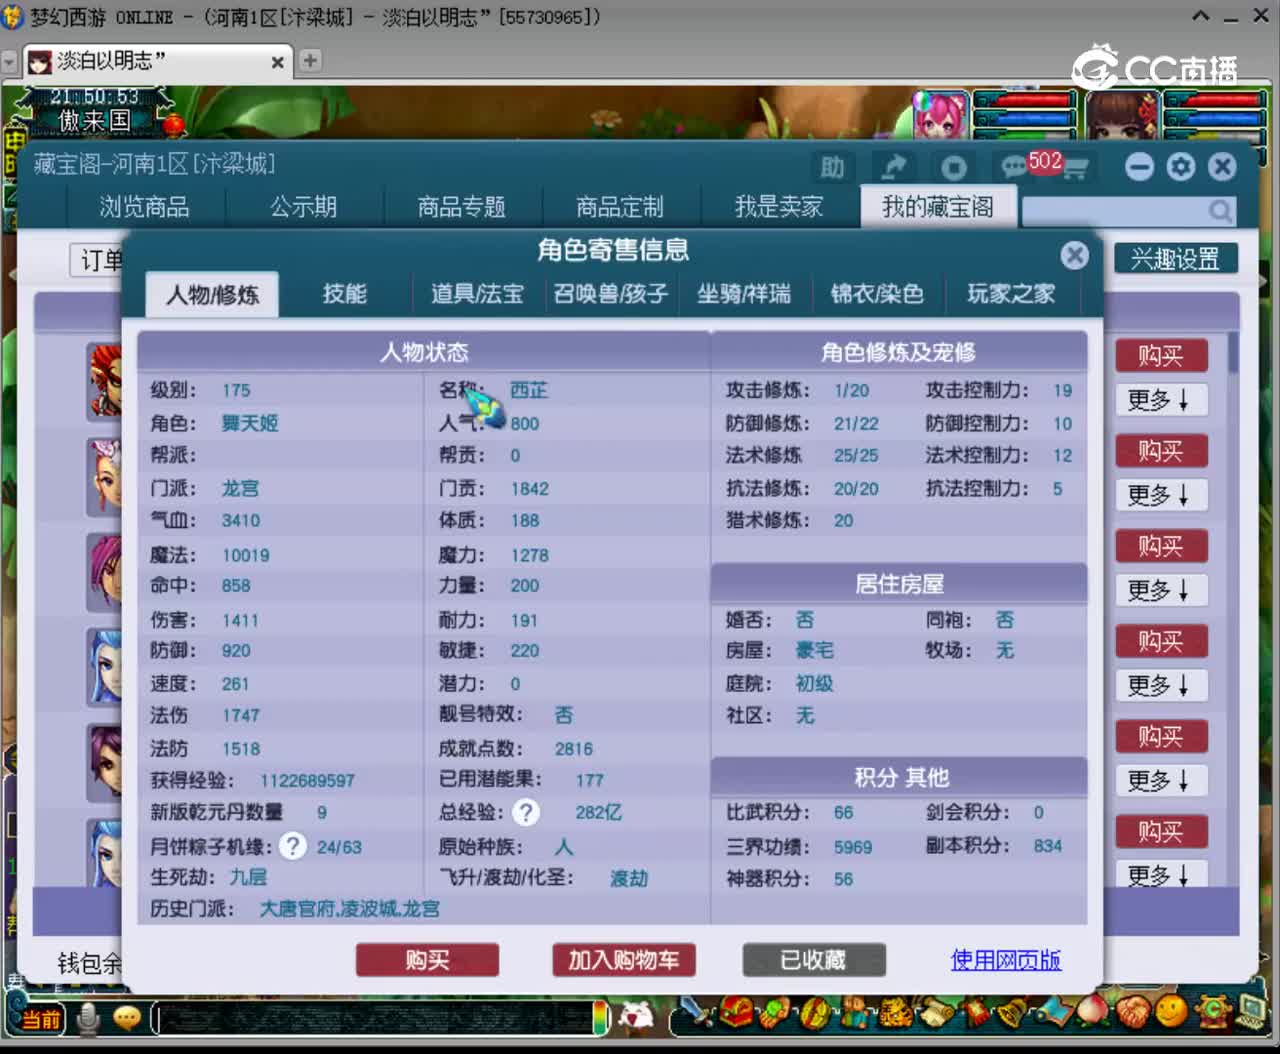Open the shopping cart icon
This screenshot has height=1054, width=1280.
click(1076, 169)
